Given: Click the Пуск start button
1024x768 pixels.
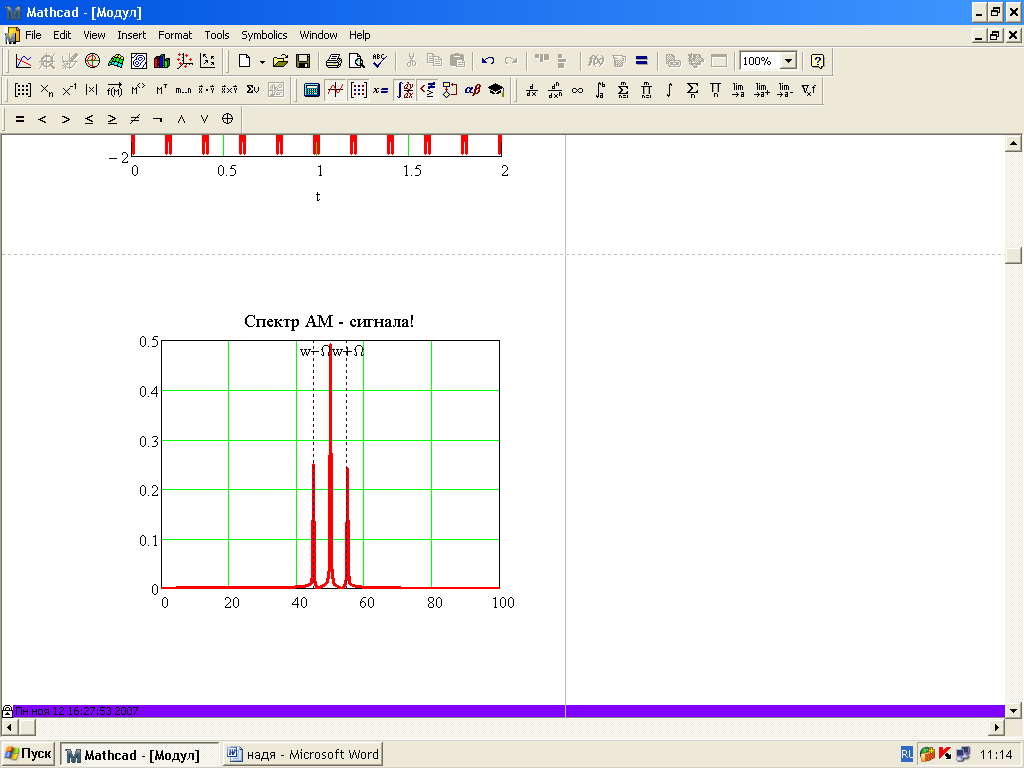Looking at the screenshot, I should pos(28,754).
